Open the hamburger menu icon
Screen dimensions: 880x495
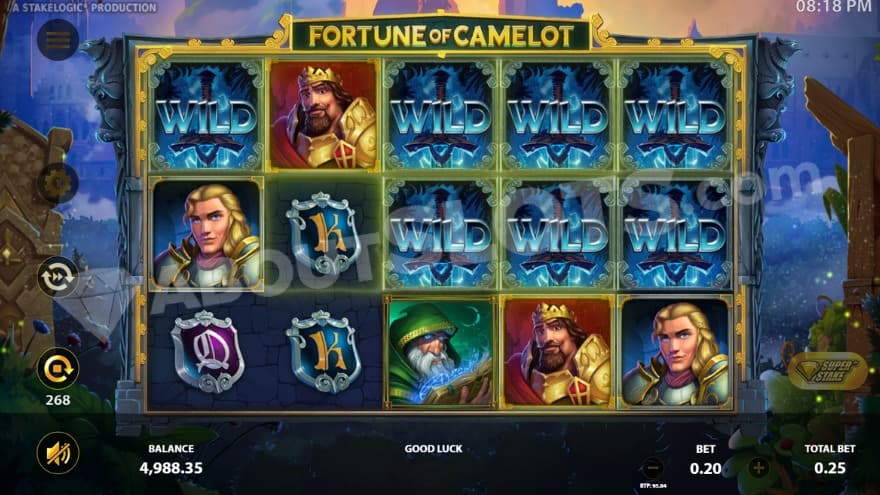[58, 39]
